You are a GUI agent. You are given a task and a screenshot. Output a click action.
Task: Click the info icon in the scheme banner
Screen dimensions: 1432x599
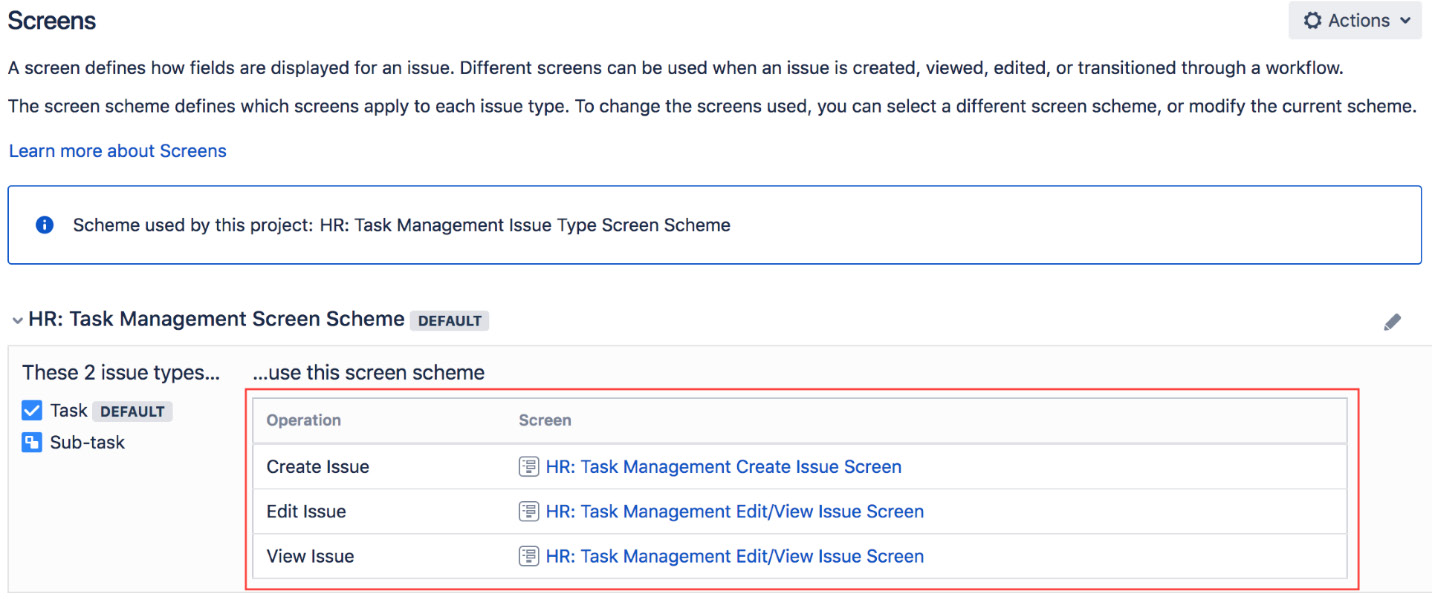click(44, 224)
